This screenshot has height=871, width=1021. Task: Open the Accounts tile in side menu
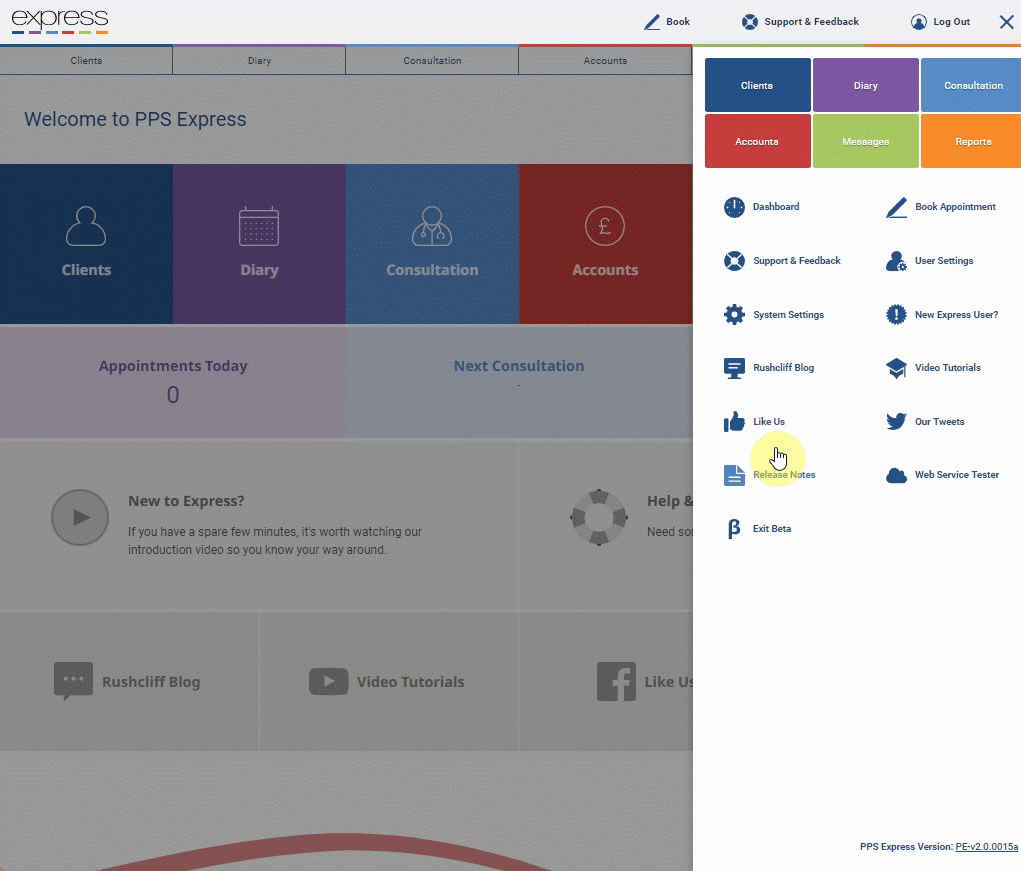click(758, 141)
